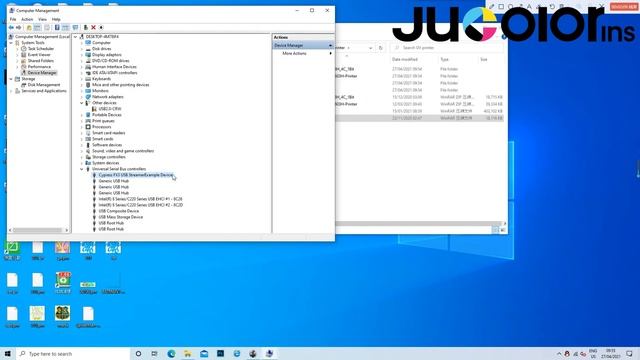Viewport: 640px width, 360px height.
Task: Click the horizontal scrollbar of File Explorer
Action: [418, 224]
